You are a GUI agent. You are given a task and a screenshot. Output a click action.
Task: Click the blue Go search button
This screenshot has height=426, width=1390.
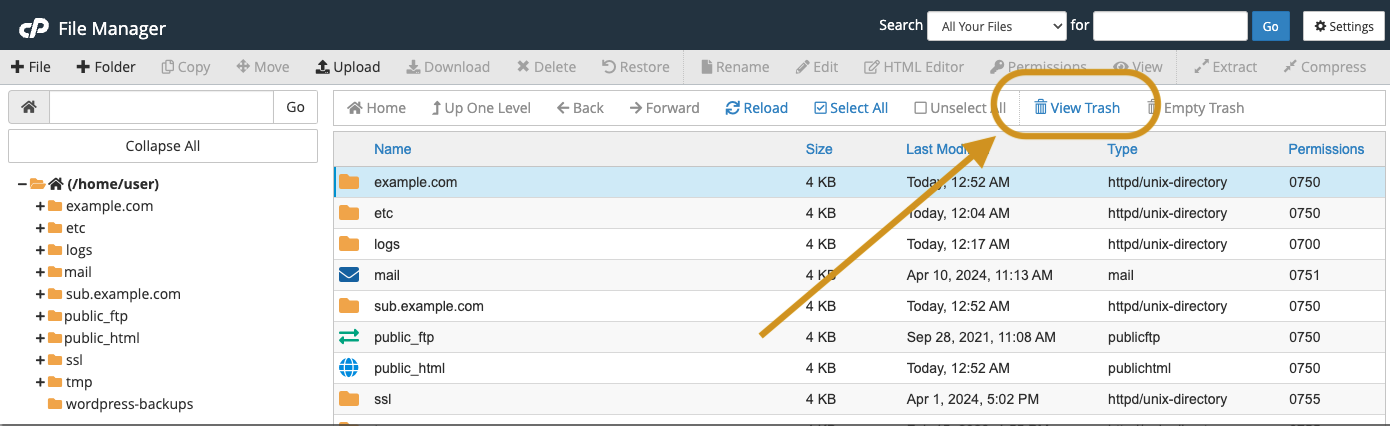pyautogui.click(x=1270, y=26)
